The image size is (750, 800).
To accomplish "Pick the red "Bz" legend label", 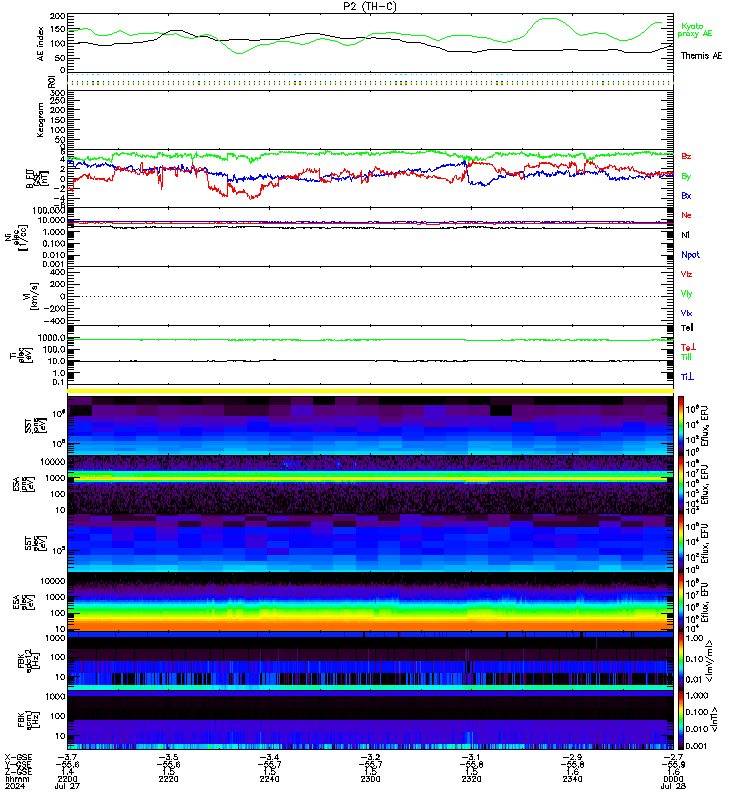I will (x=686, y=156).
